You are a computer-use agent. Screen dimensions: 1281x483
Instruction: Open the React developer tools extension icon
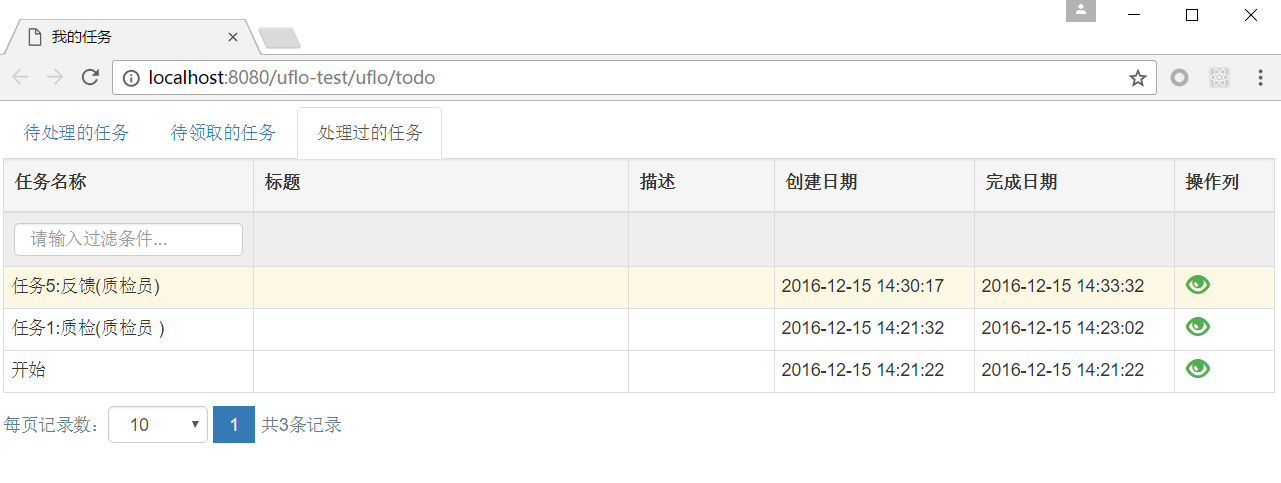pyautogui.click(x=1218, y=78)
